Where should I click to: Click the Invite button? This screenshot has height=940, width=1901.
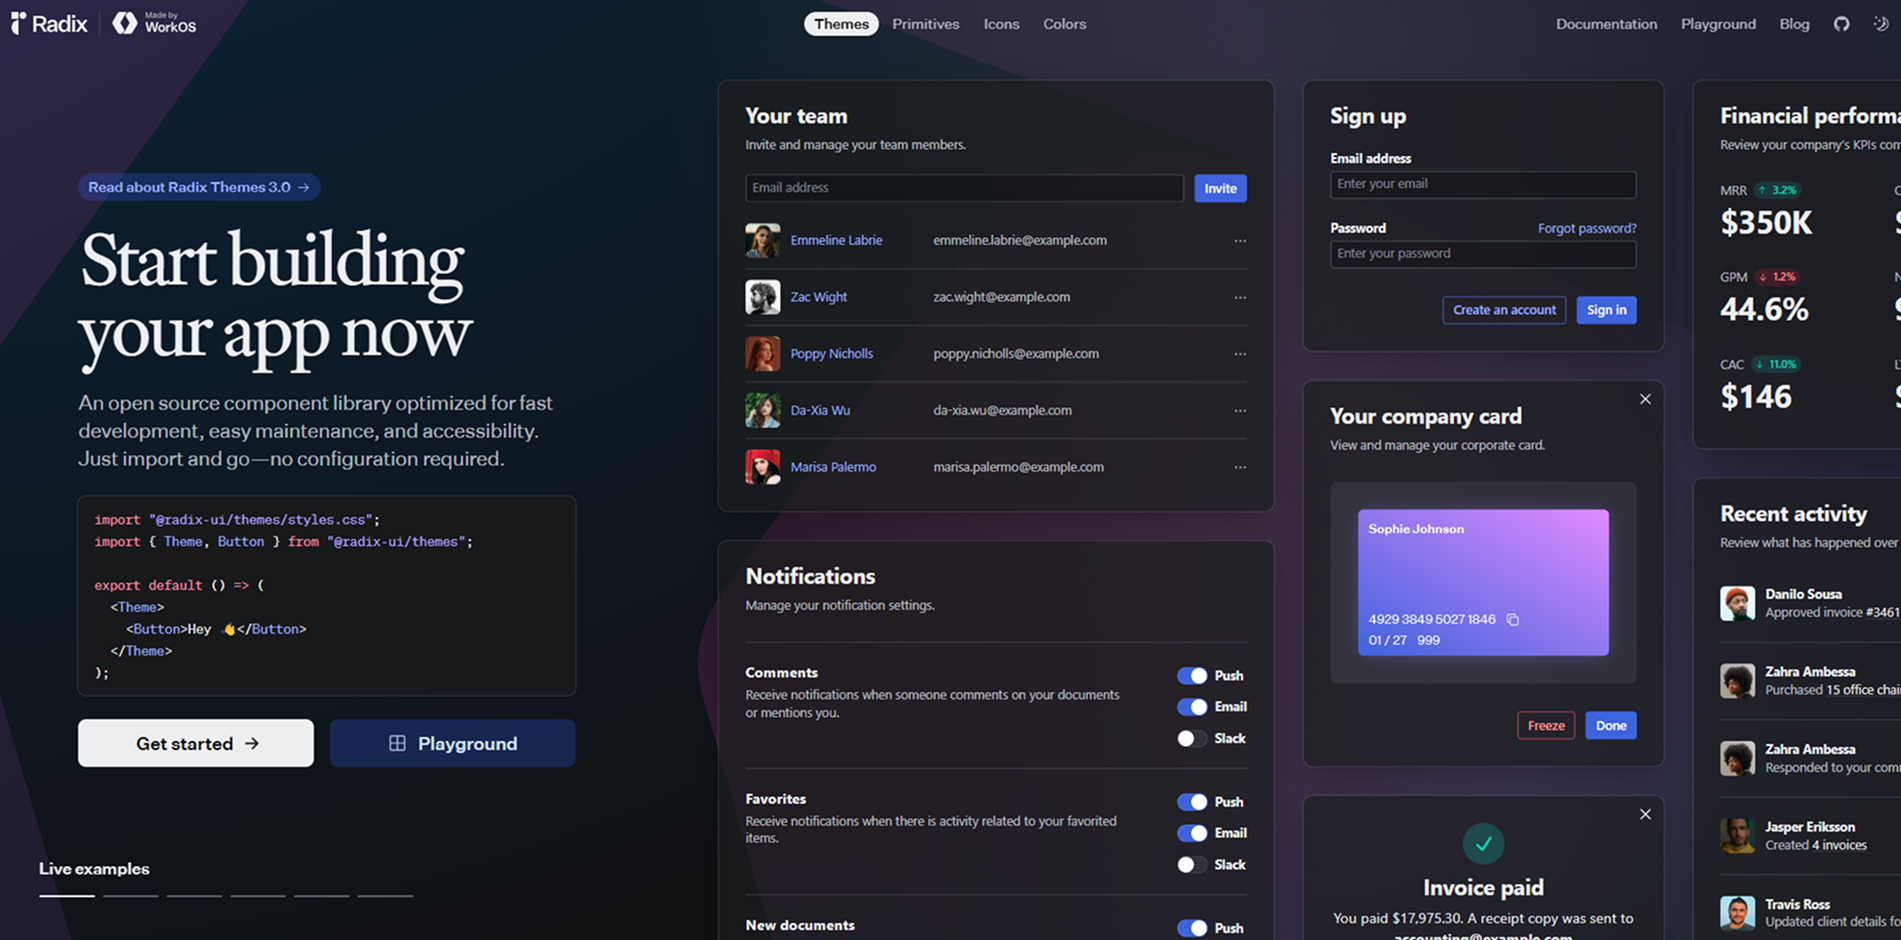click(1220, 188)
